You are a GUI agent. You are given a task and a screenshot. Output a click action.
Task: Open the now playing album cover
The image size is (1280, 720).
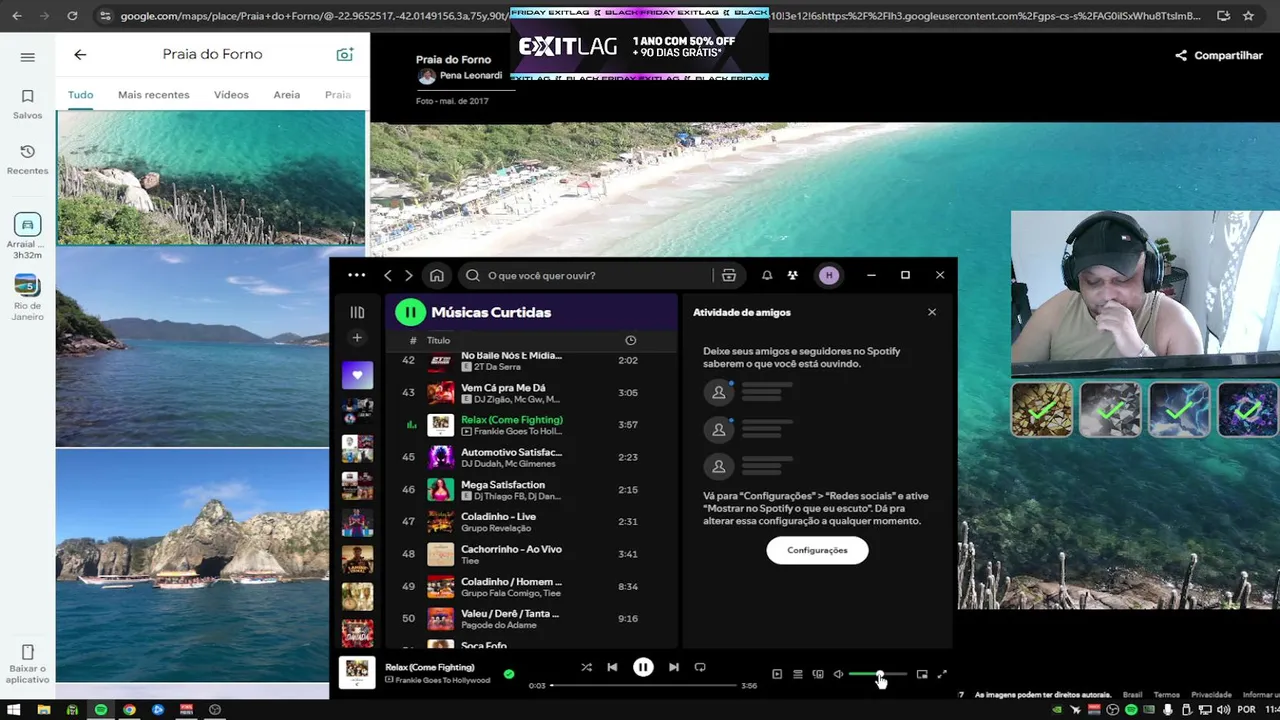point(357,673)
